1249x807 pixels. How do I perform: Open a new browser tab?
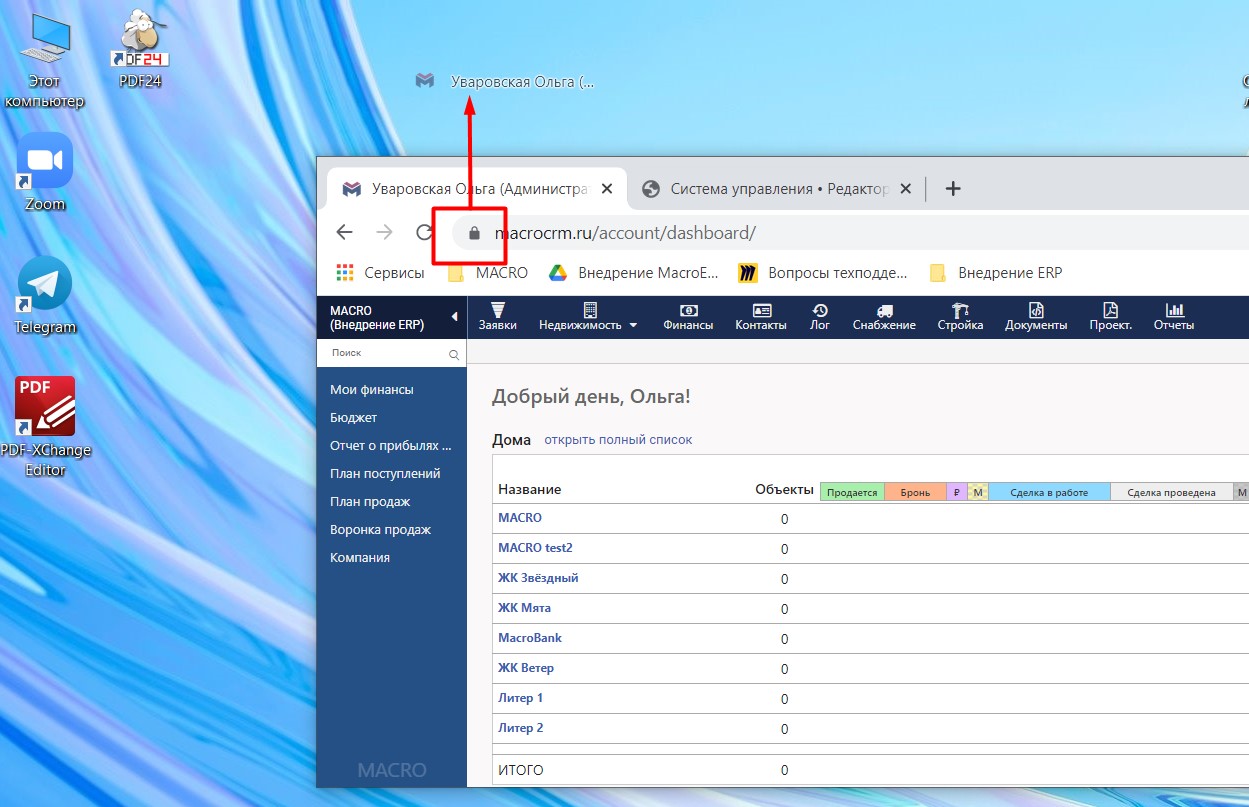click(953, 188)
